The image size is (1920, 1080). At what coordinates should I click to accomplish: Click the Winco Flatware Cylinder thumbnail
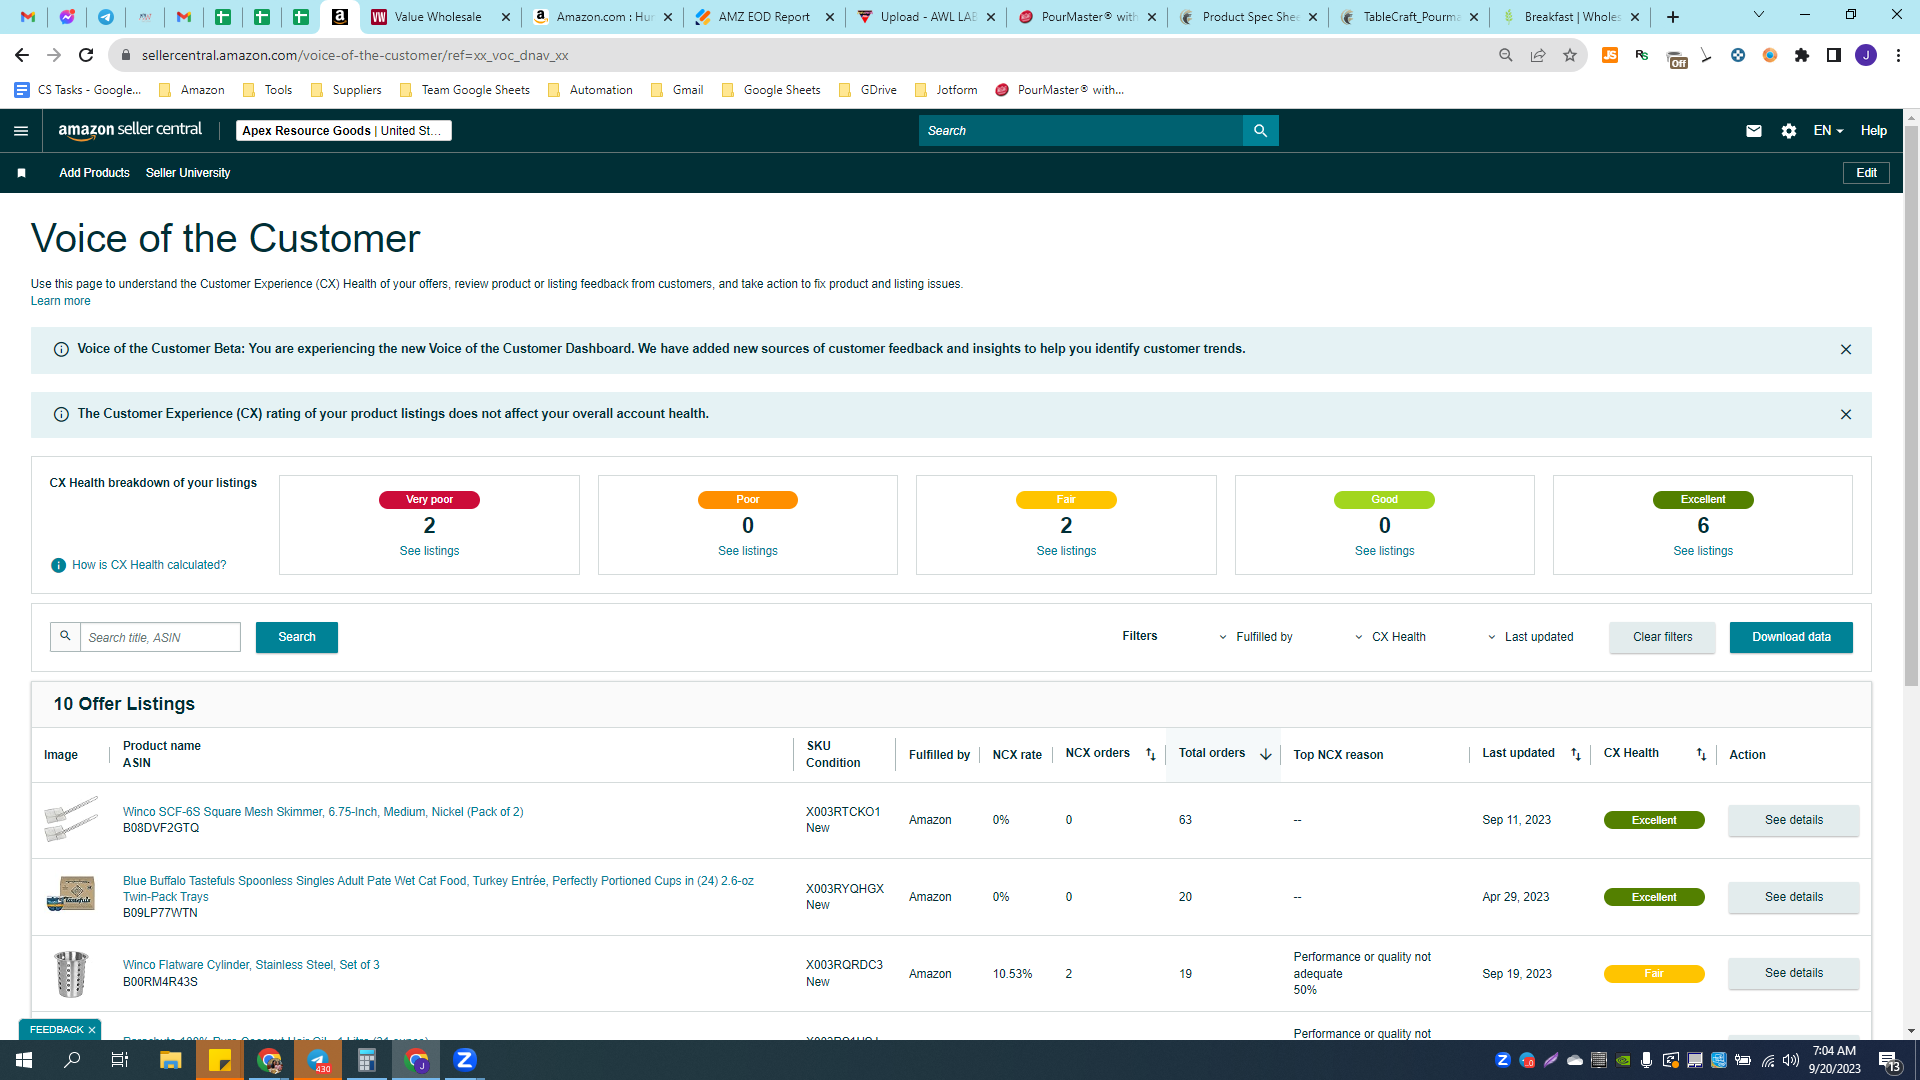click(71, 975)
